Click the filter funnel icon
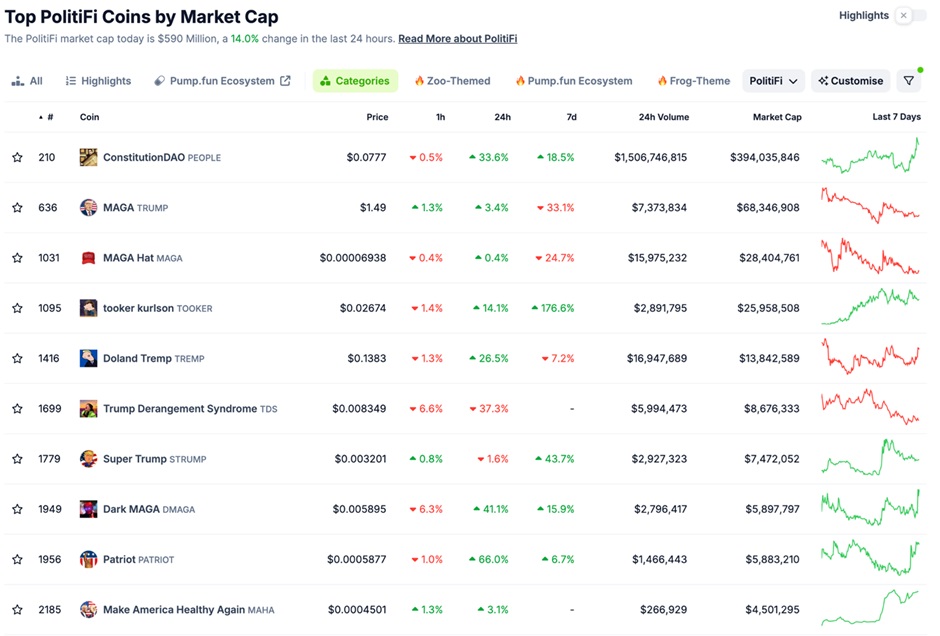 pos(908,81)
